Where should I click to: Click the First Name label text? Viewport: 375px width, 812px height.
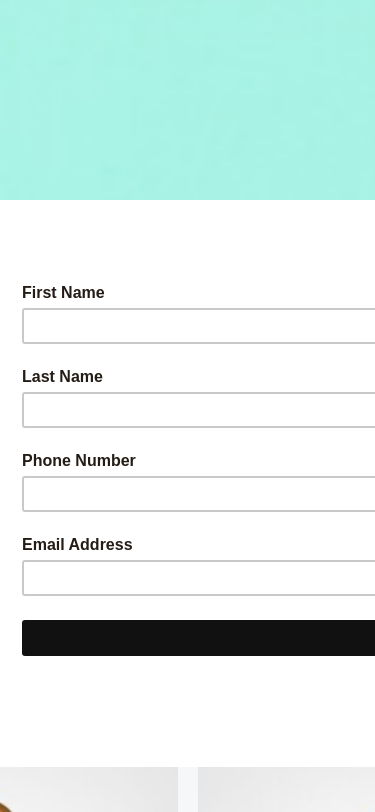63,293
